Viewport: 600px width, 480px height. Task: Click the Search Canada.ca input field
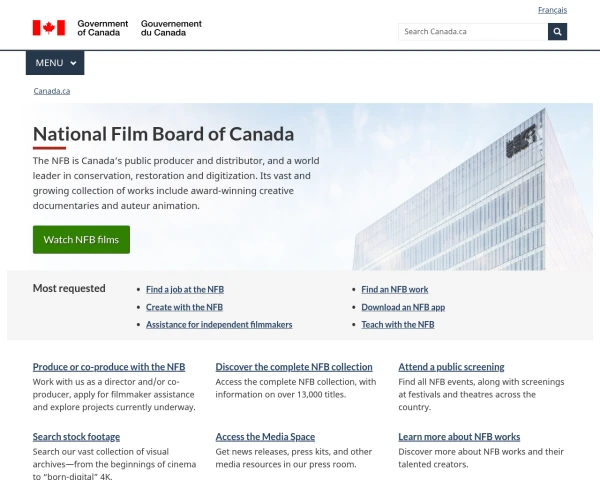[472, 31]
